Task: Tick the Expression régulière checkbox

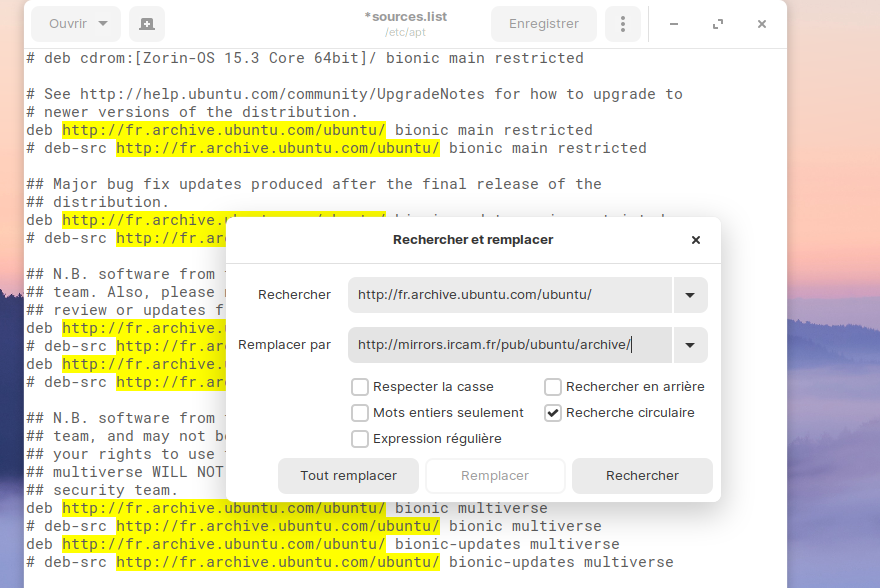Action: [x=360, y=439]
